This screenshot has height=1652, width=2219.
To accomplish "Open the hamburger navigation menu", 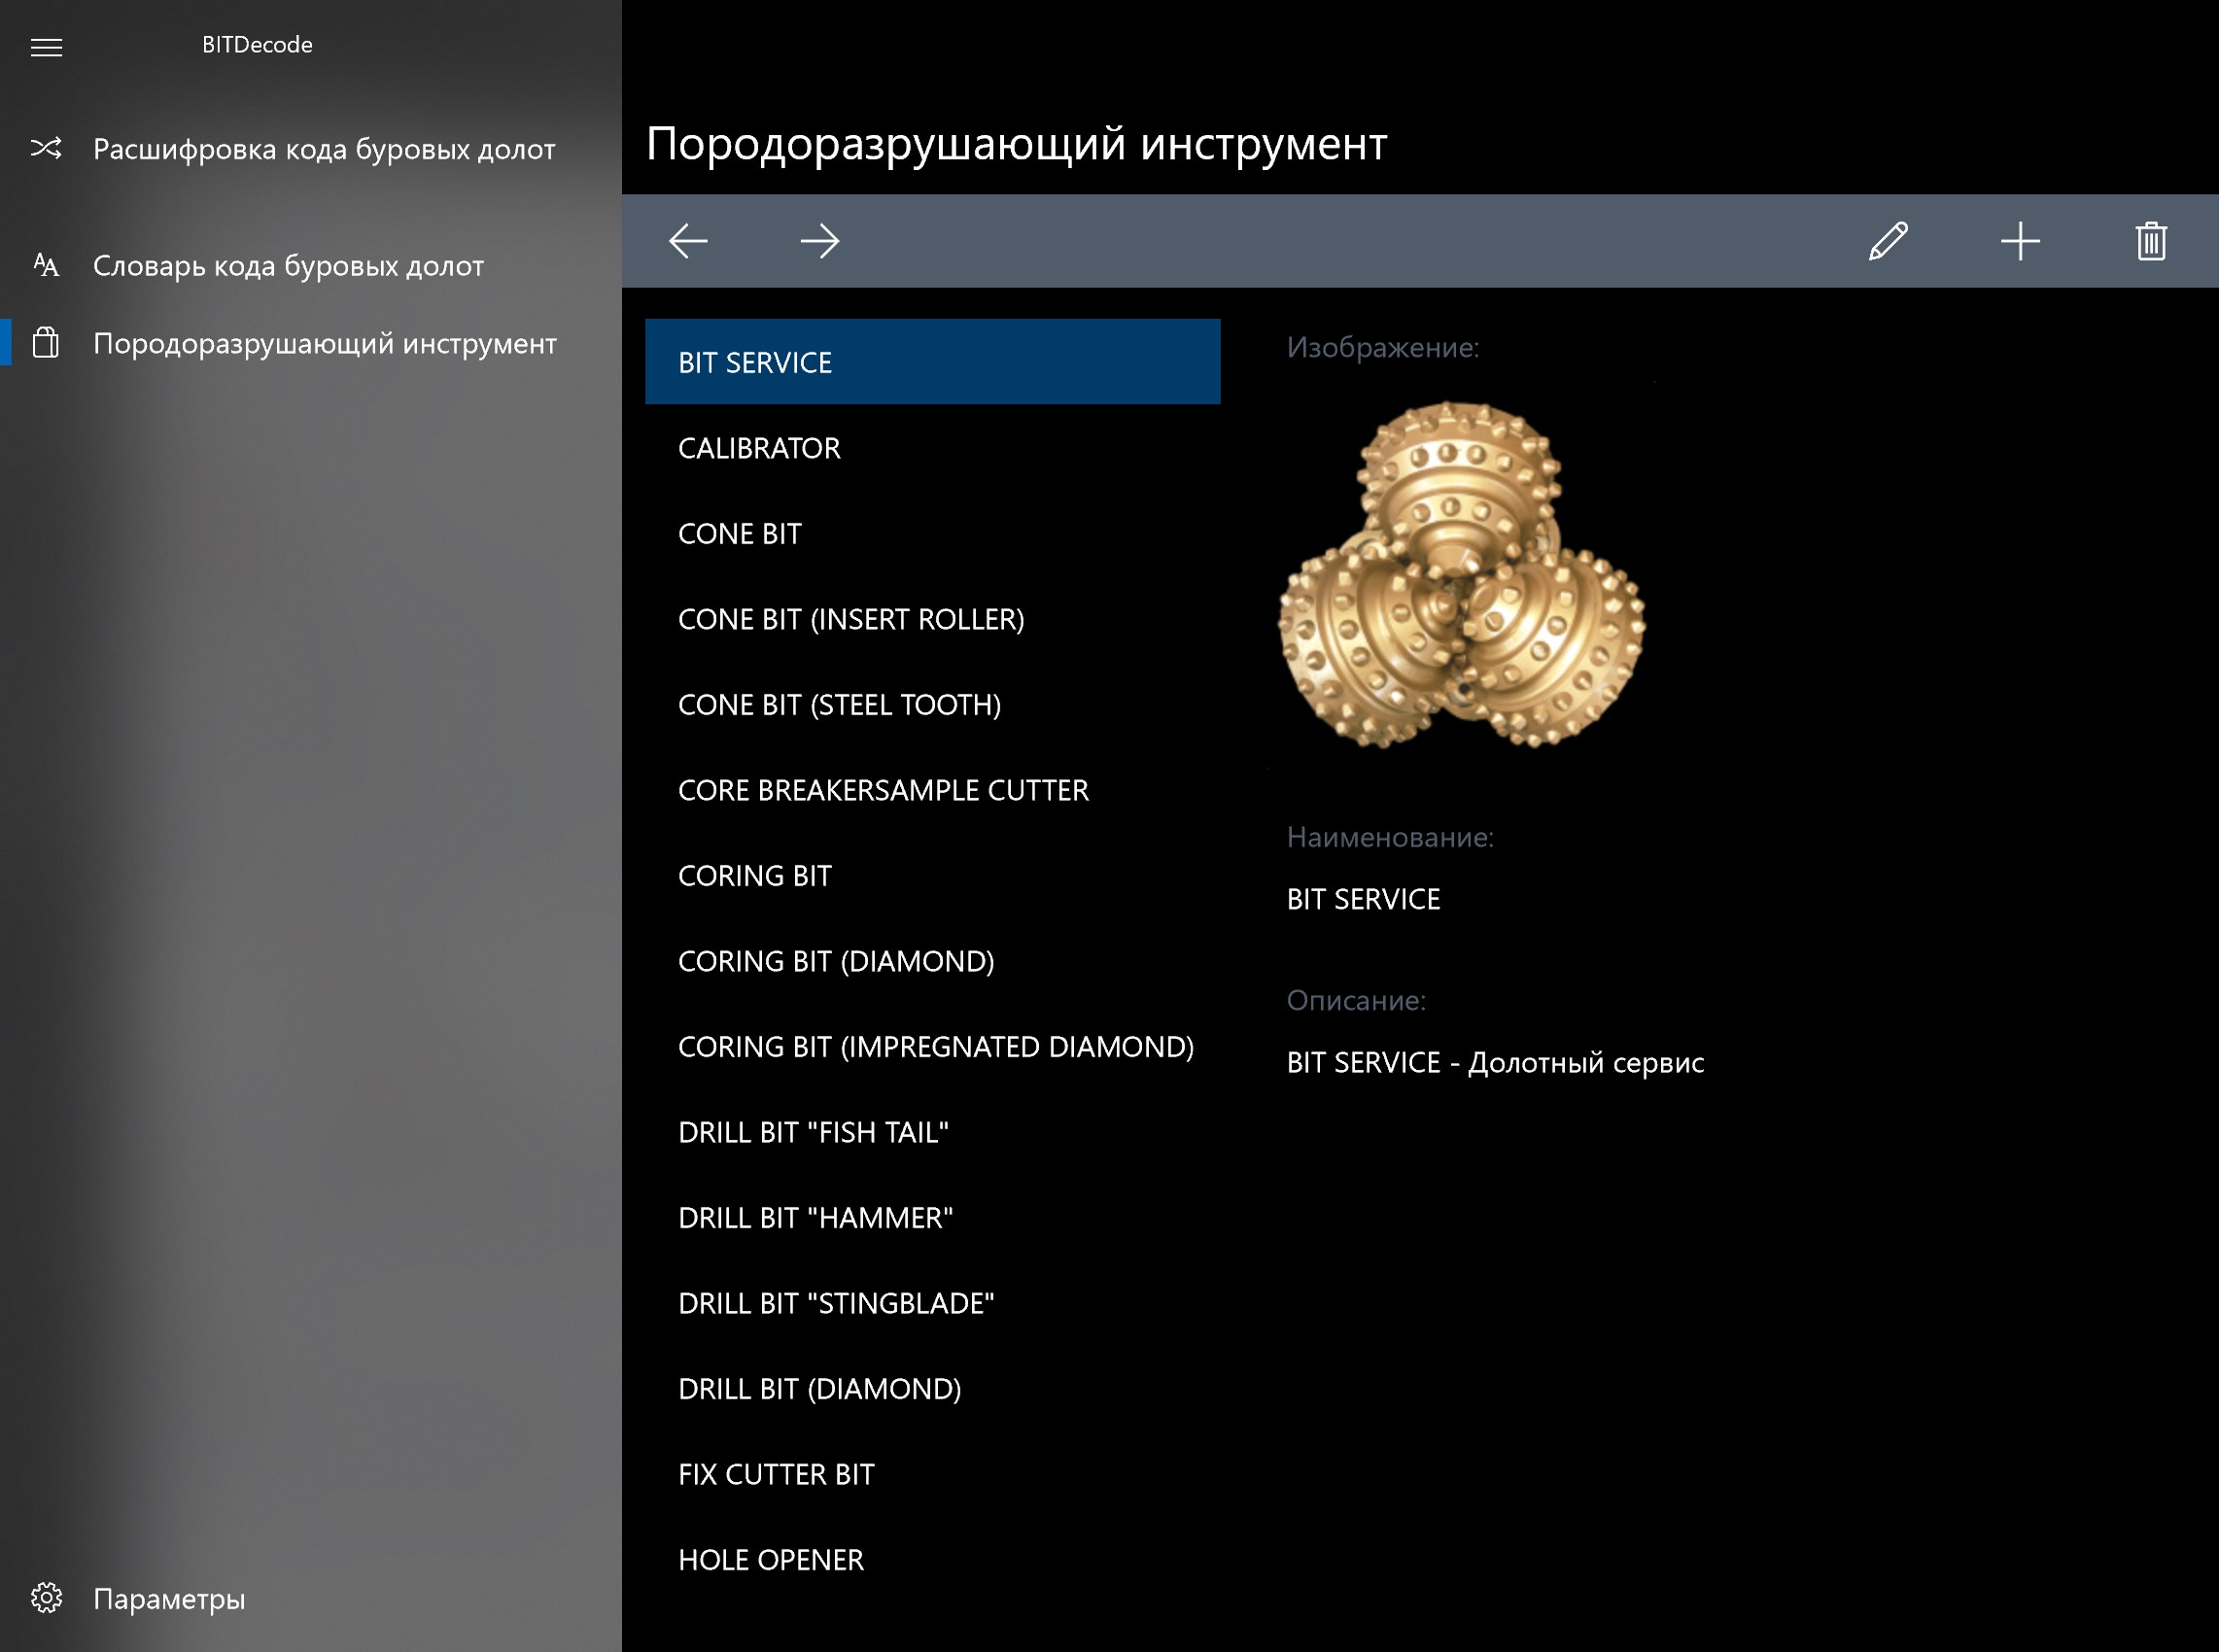I will tap(46, 47).
